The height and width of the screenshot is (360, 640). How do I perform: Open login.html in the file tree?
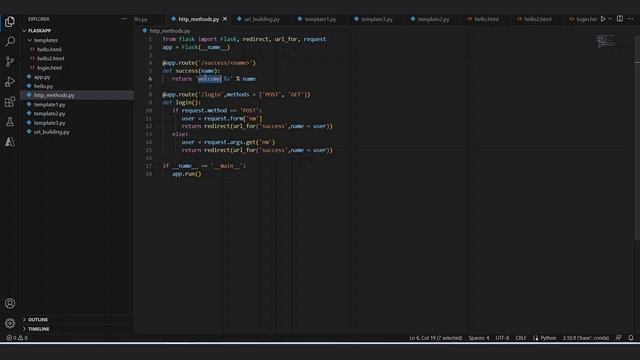49,68
